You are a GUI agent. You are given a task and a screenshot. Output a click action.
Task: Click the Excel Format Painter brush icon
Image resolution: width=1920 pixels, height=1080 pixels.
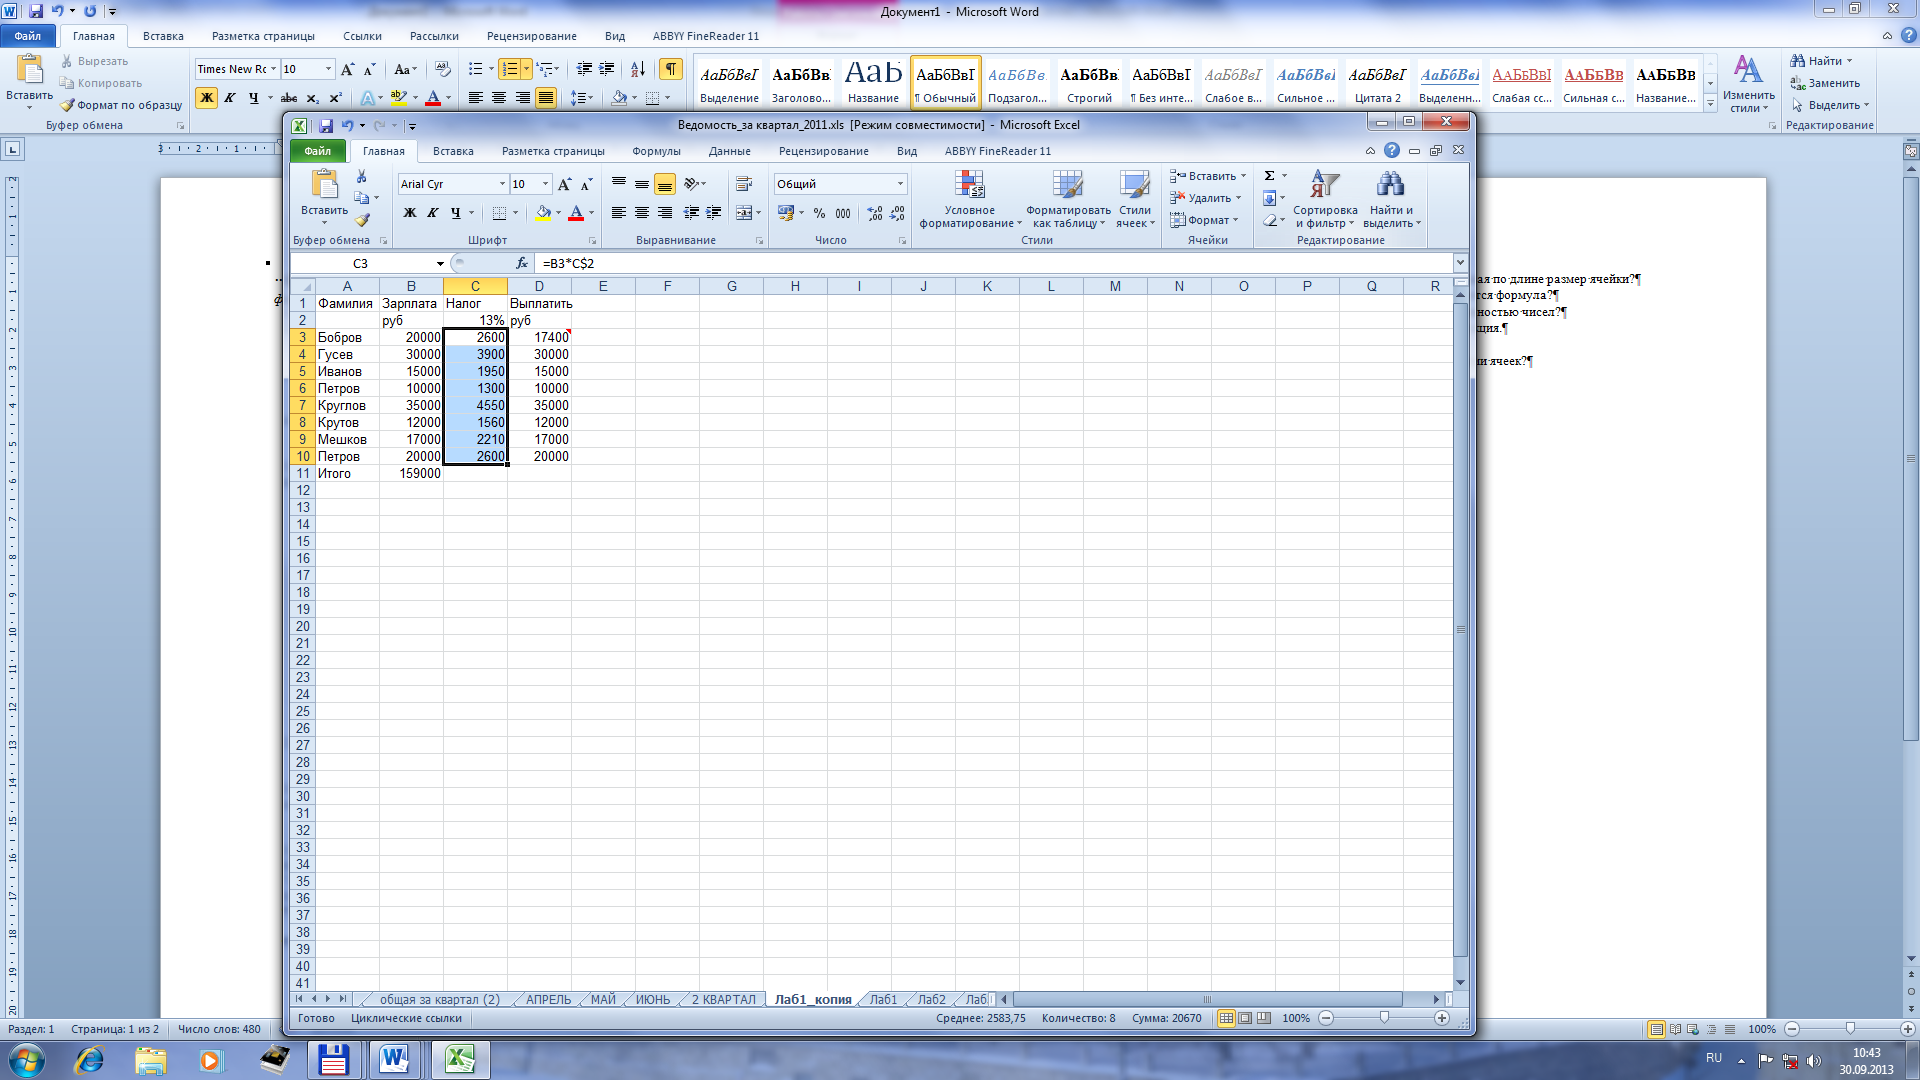point(362,220)
